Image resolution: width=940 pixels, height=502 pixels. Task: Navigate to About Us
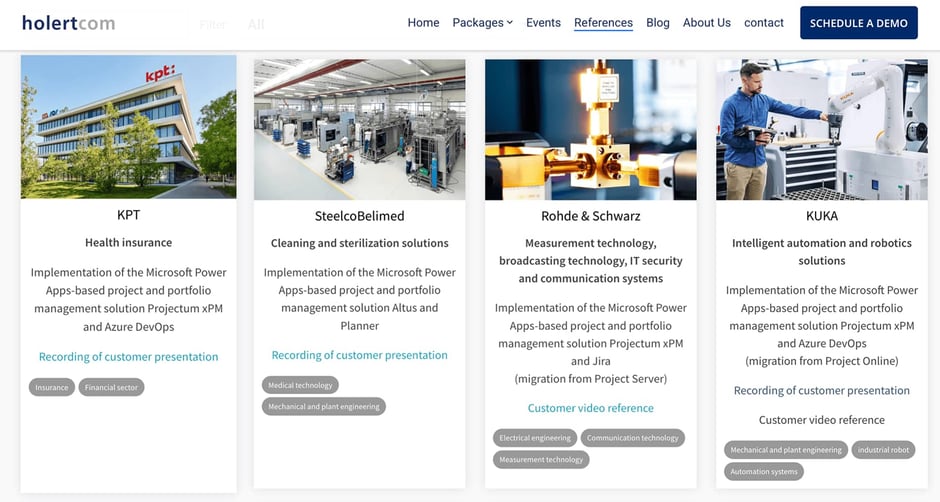point(707,23)
